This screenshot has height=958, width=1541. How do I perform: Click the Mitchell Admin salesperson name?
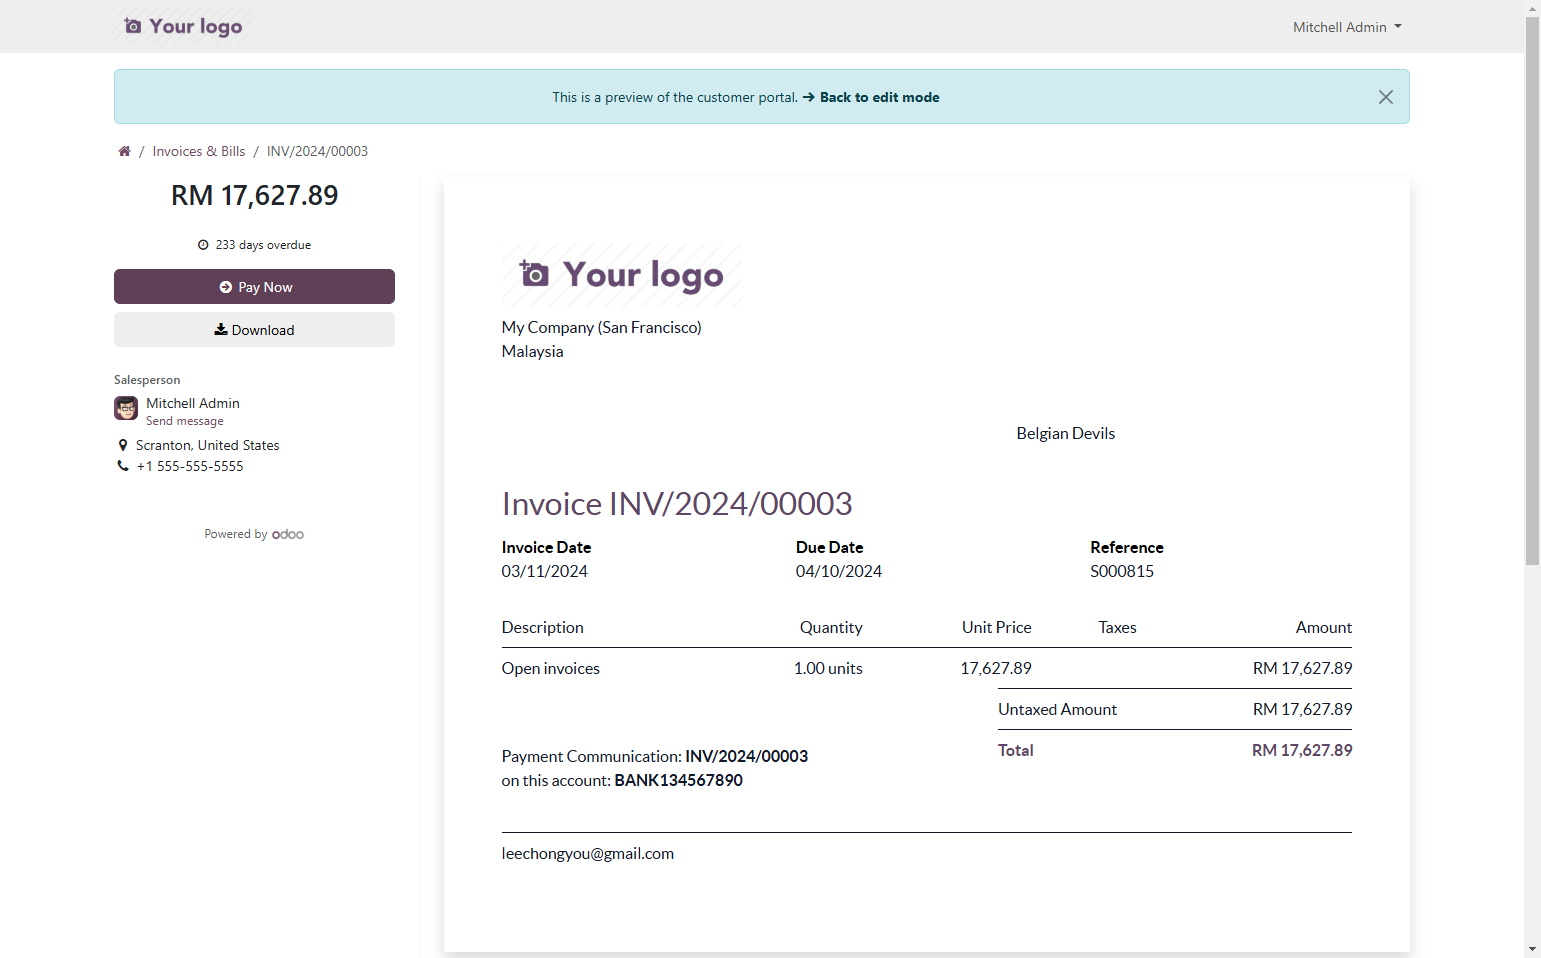click(x=193, y=403)
